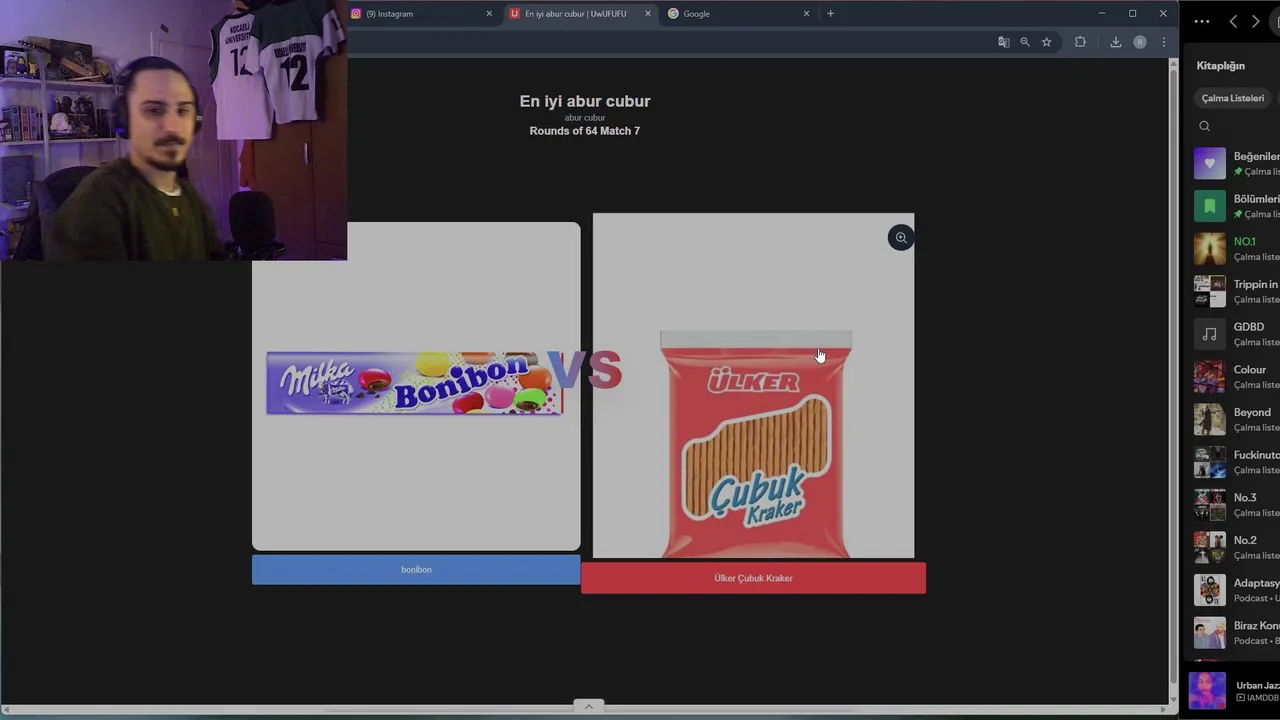Go back in Spotify
Screen dimensions: 1280x720
pos(1233,21)
